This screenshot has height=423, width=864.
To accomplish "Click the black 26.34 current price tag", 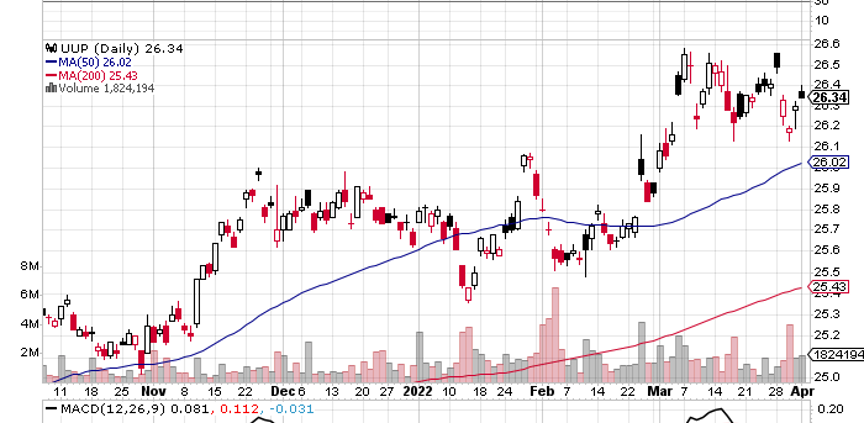I will pyautogui.click(x=829, y=98).
